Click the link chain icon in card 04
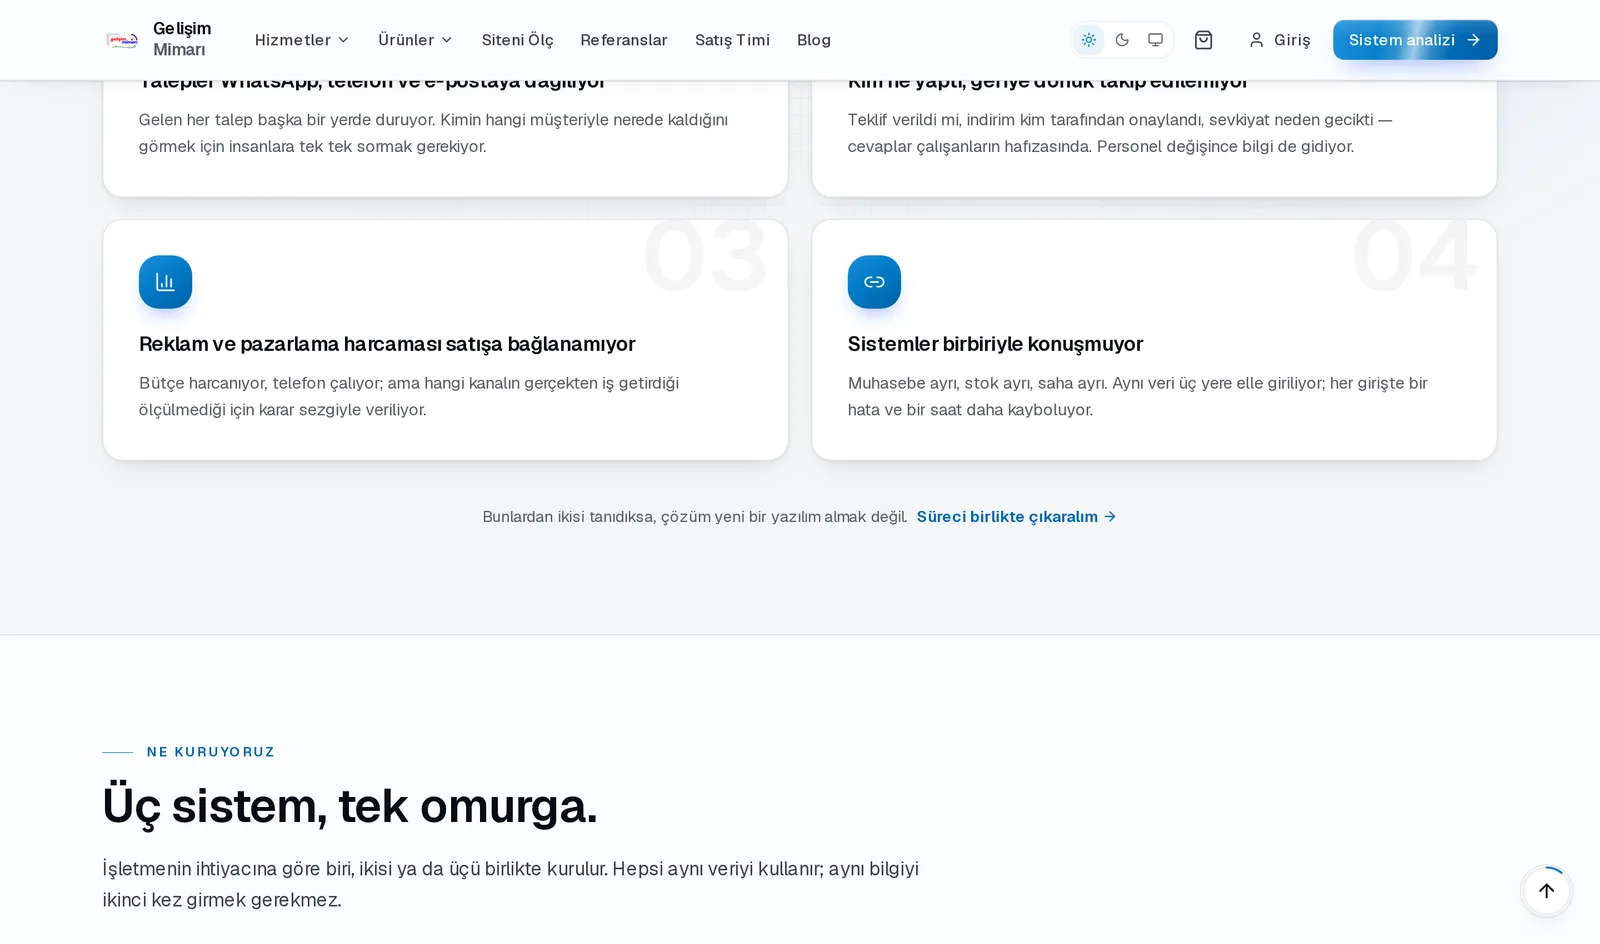1600x944 pixels. (x=874, y=282)
